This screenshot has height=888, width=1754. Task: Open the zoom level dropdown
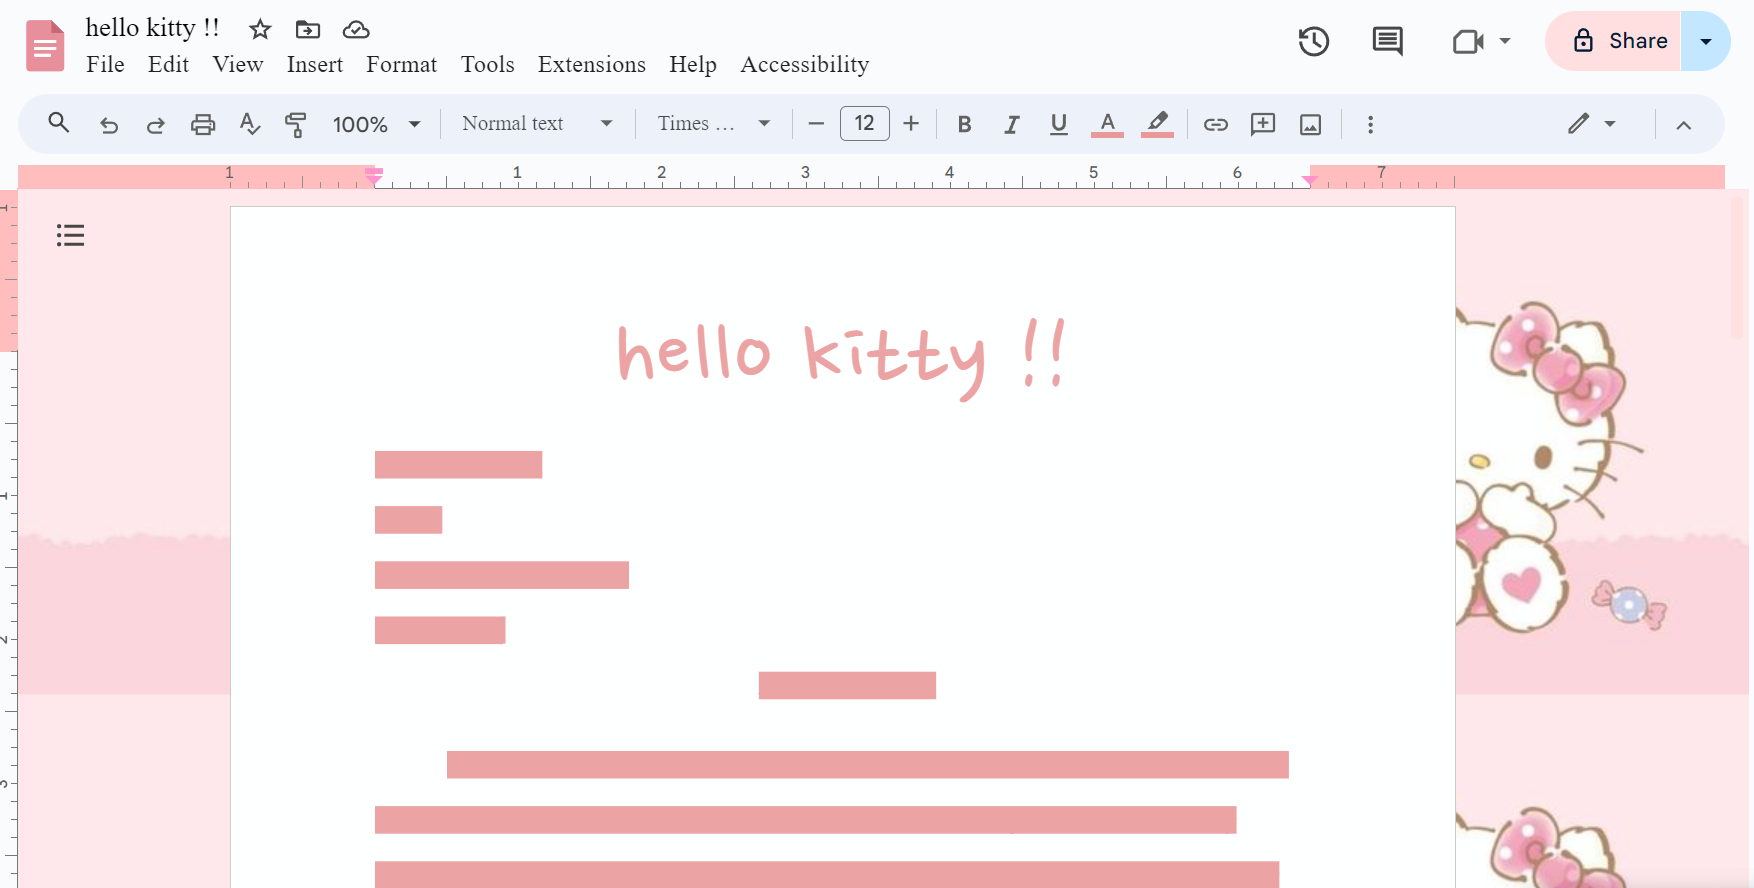coord(376,124)
